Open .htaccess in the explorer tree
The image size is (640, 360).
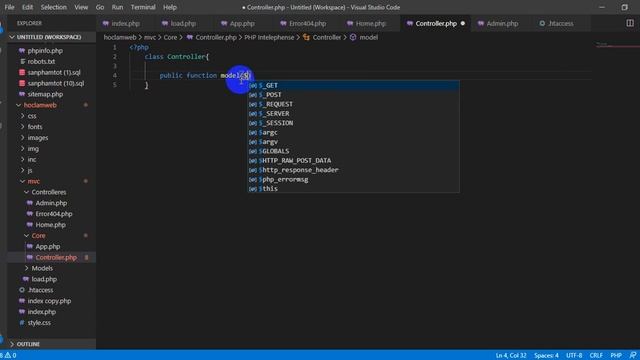coord(40,290)
